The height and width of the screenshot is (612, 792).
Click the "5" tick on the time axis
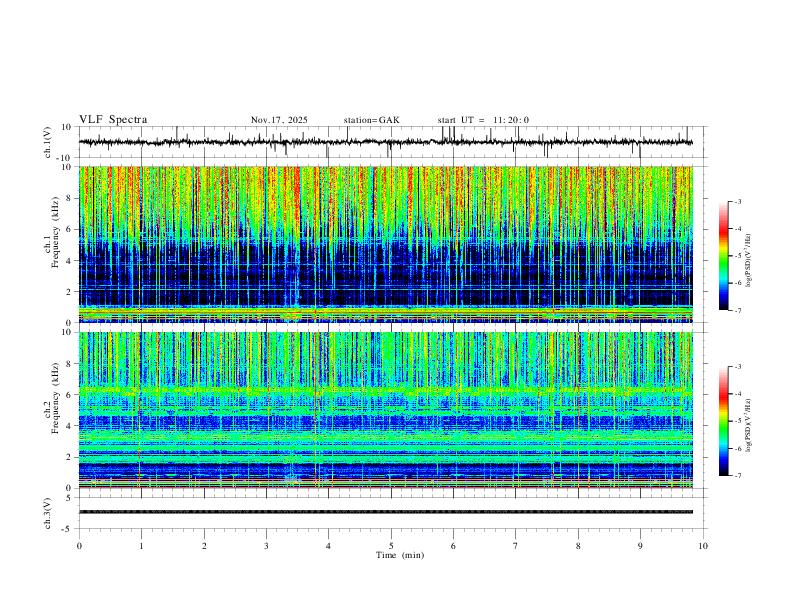[x=391, y=546]
